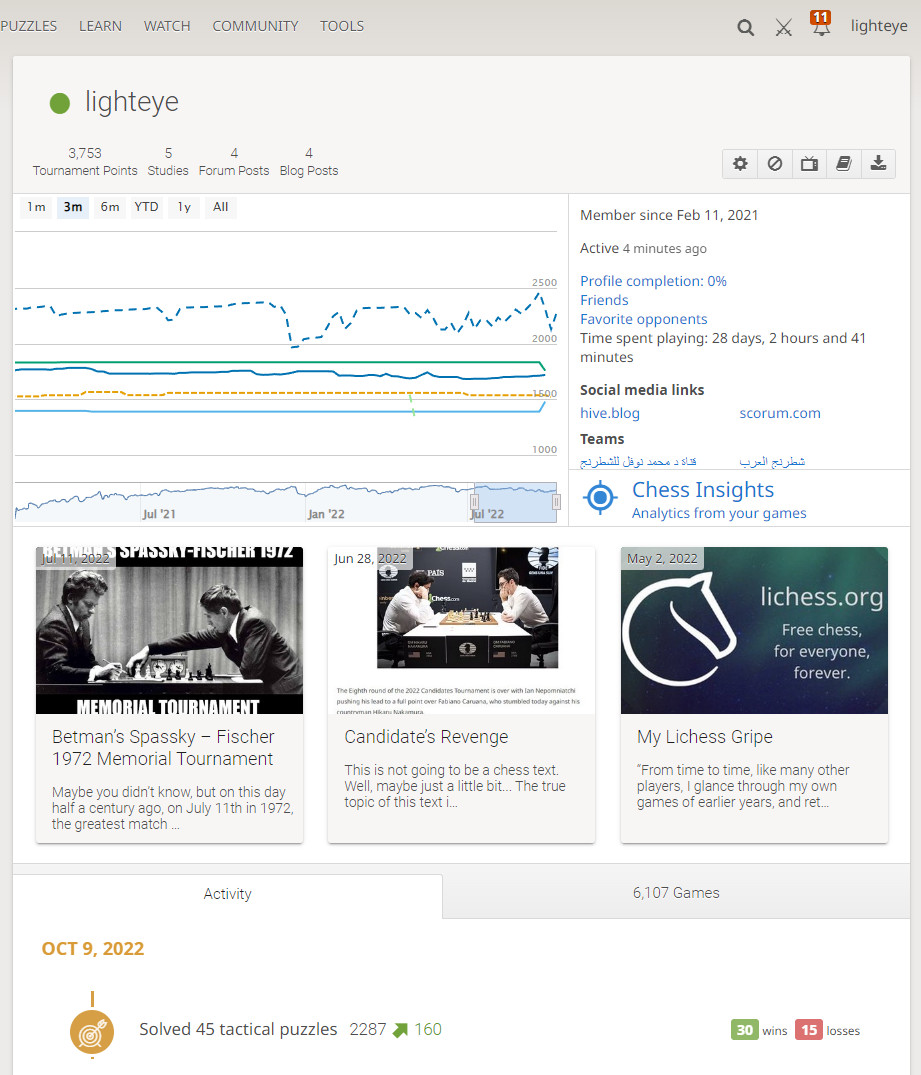Click the Time spent playing text
This screenshot has height=1075, width=921.
[x=723, y=348]
